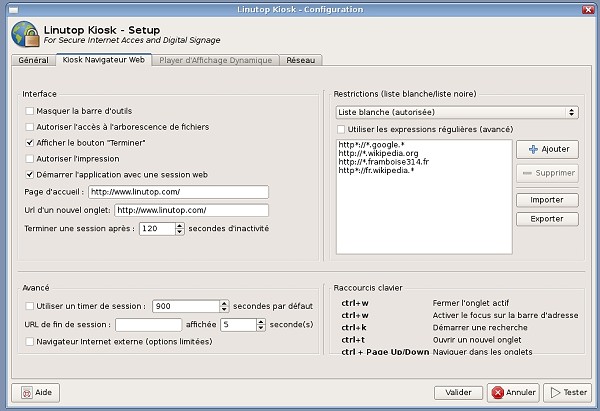The height and width of the screenshot is (411, 600).
Task: Decrease session inactivity seconds with down arrow
Action: pyautogui.click(x=179, y=232)
